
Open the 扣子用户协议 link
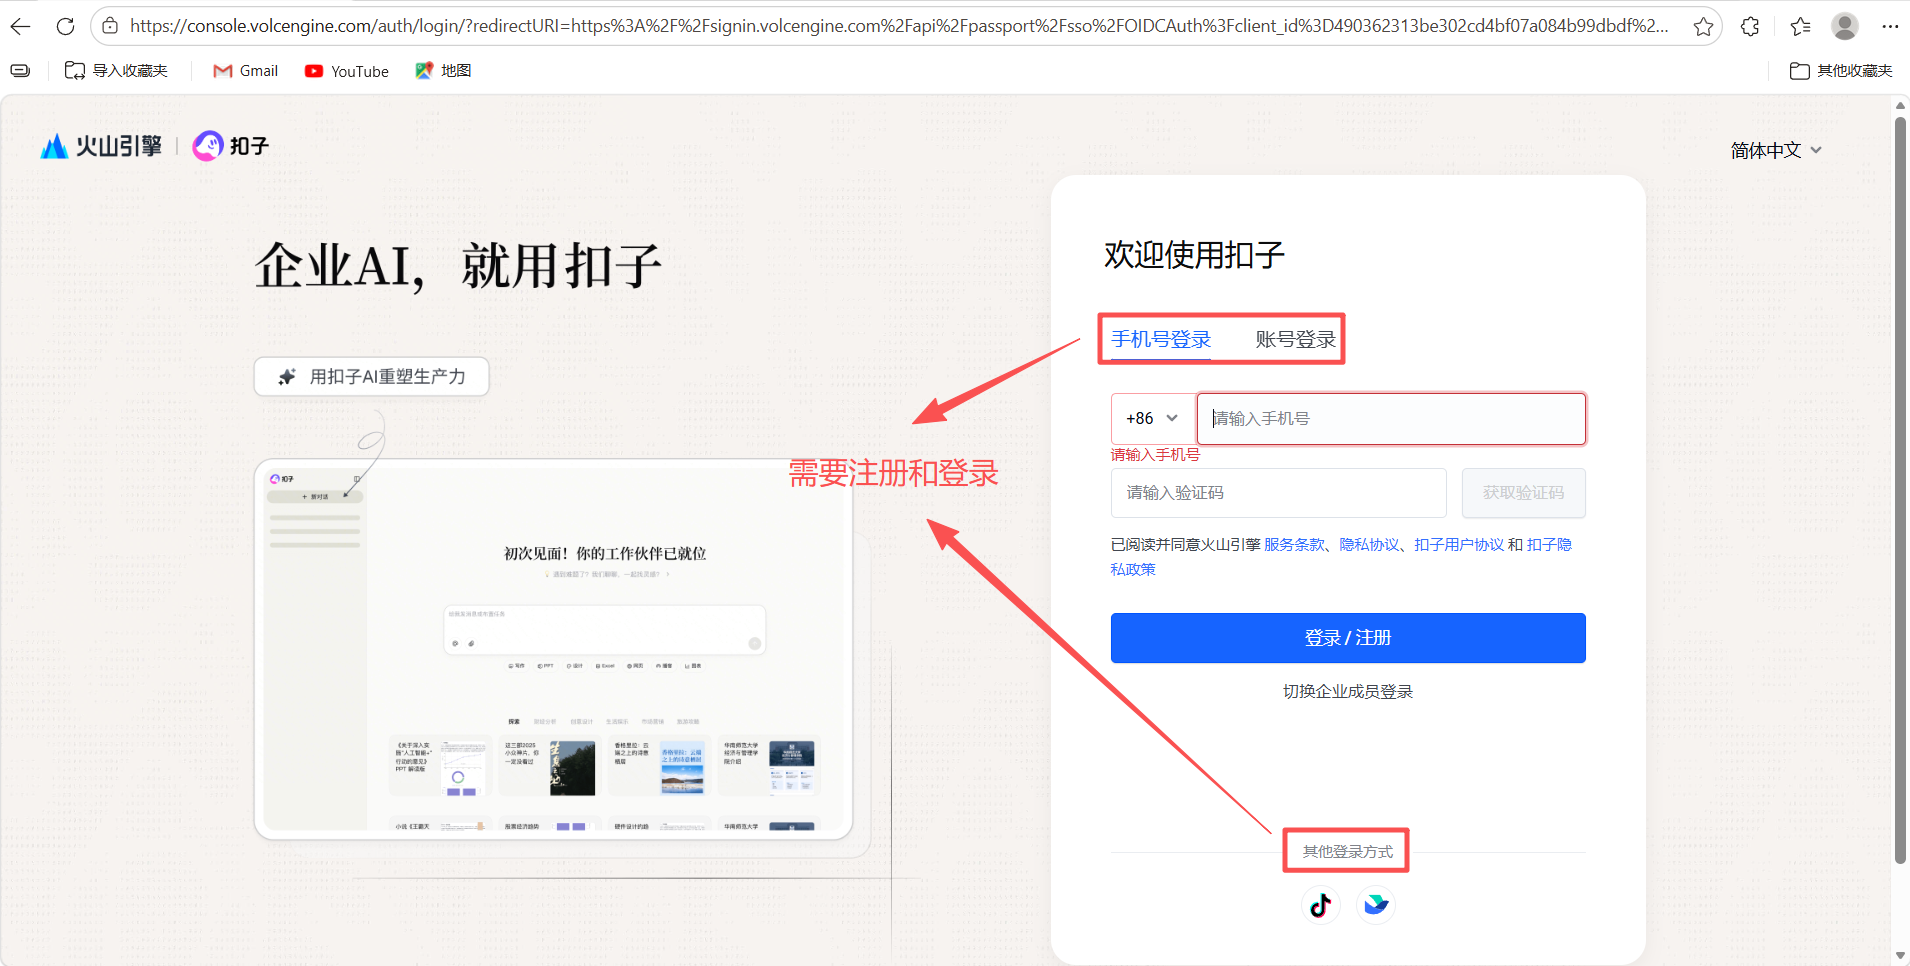pos(1459,544)
